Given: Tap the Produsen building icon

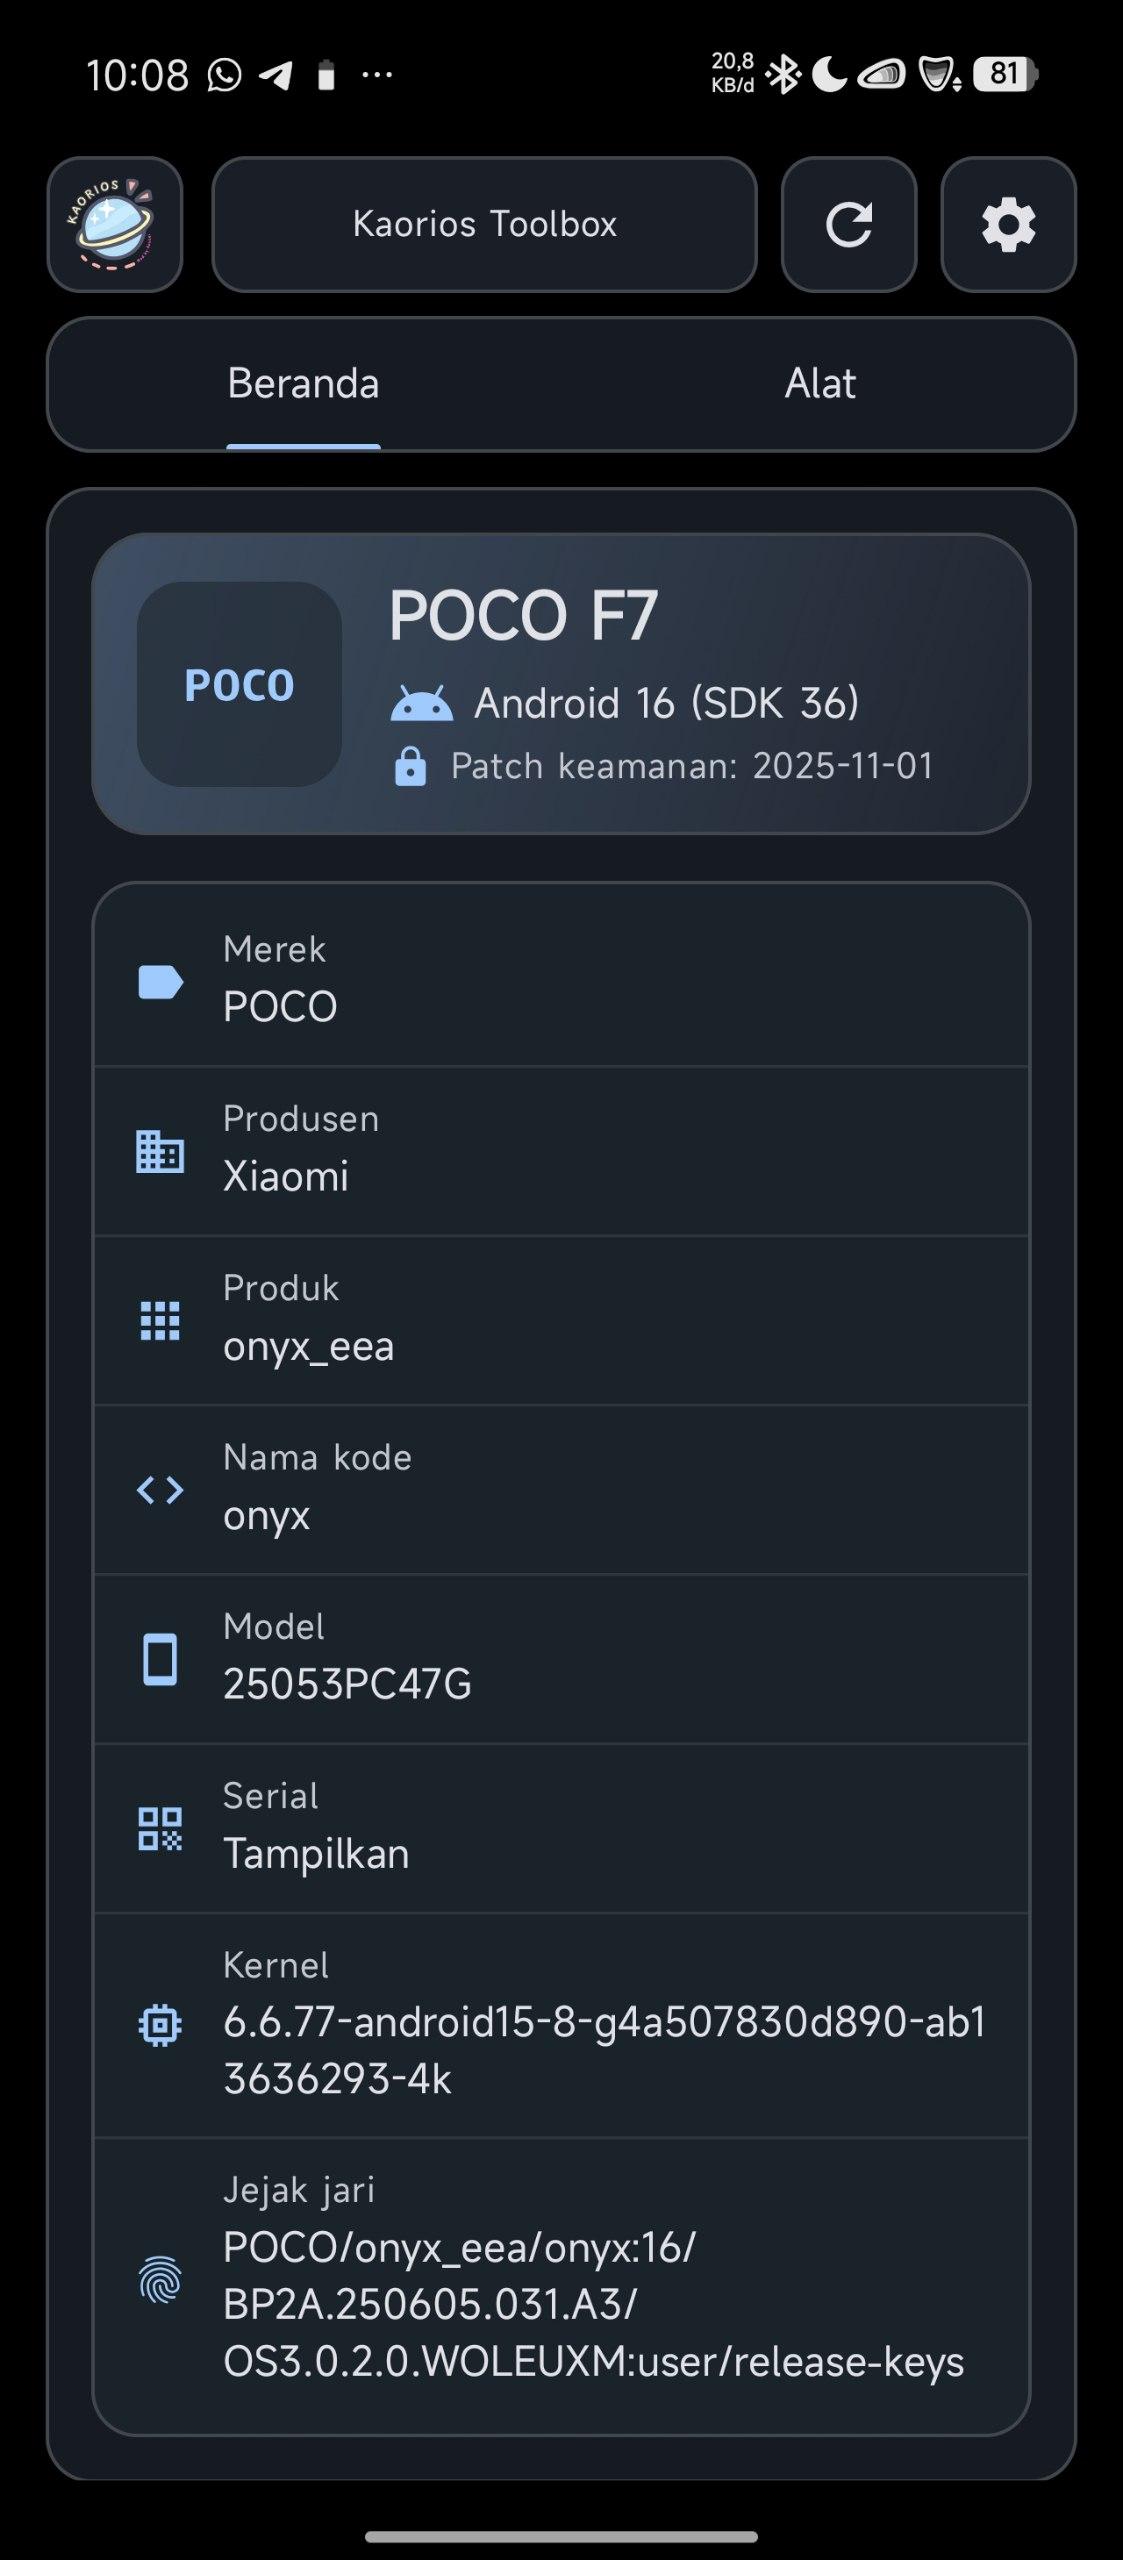Looking at the screenshot, I should (x=160, y=1152).
